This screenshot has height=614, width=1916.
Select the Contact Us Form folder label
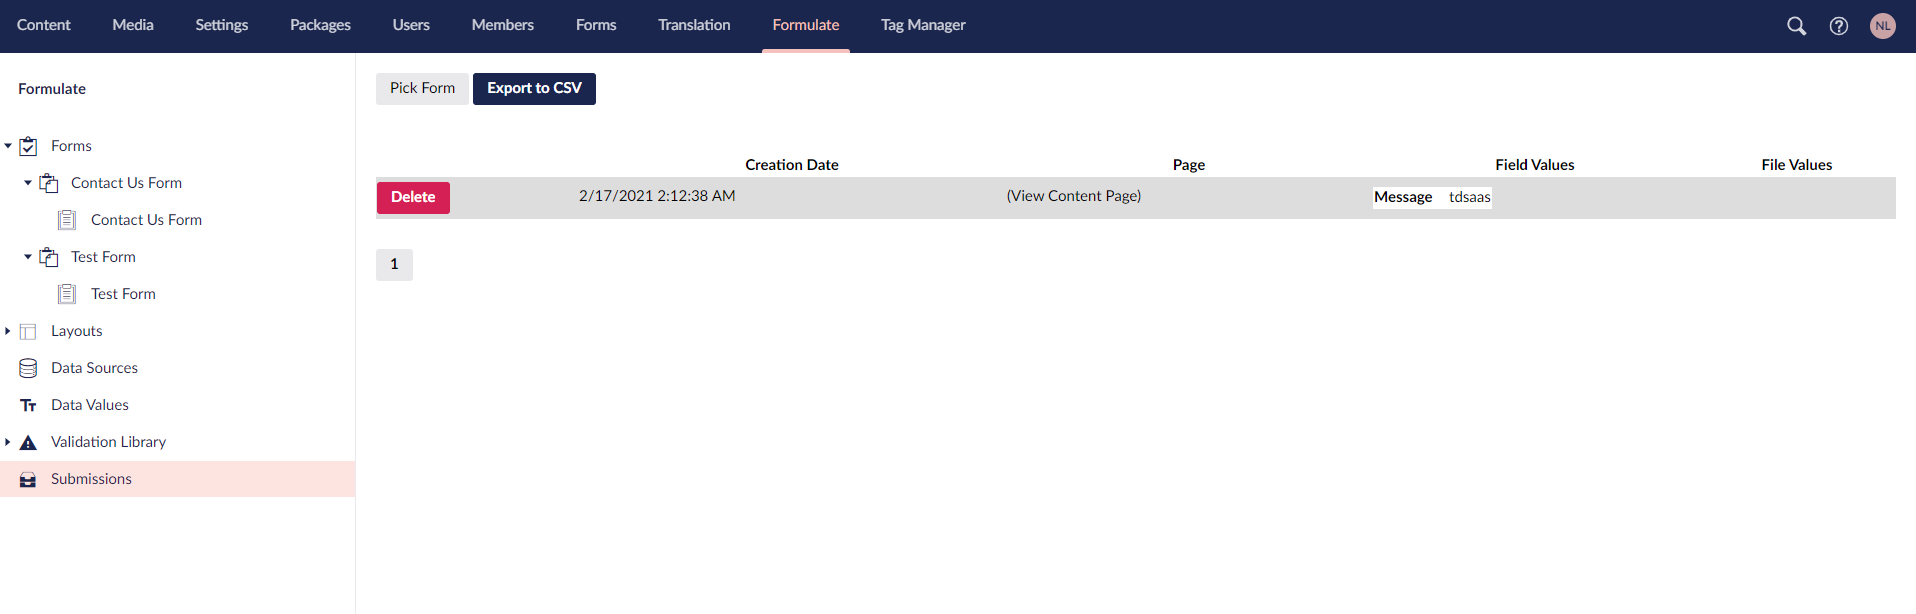coord(126,183)
